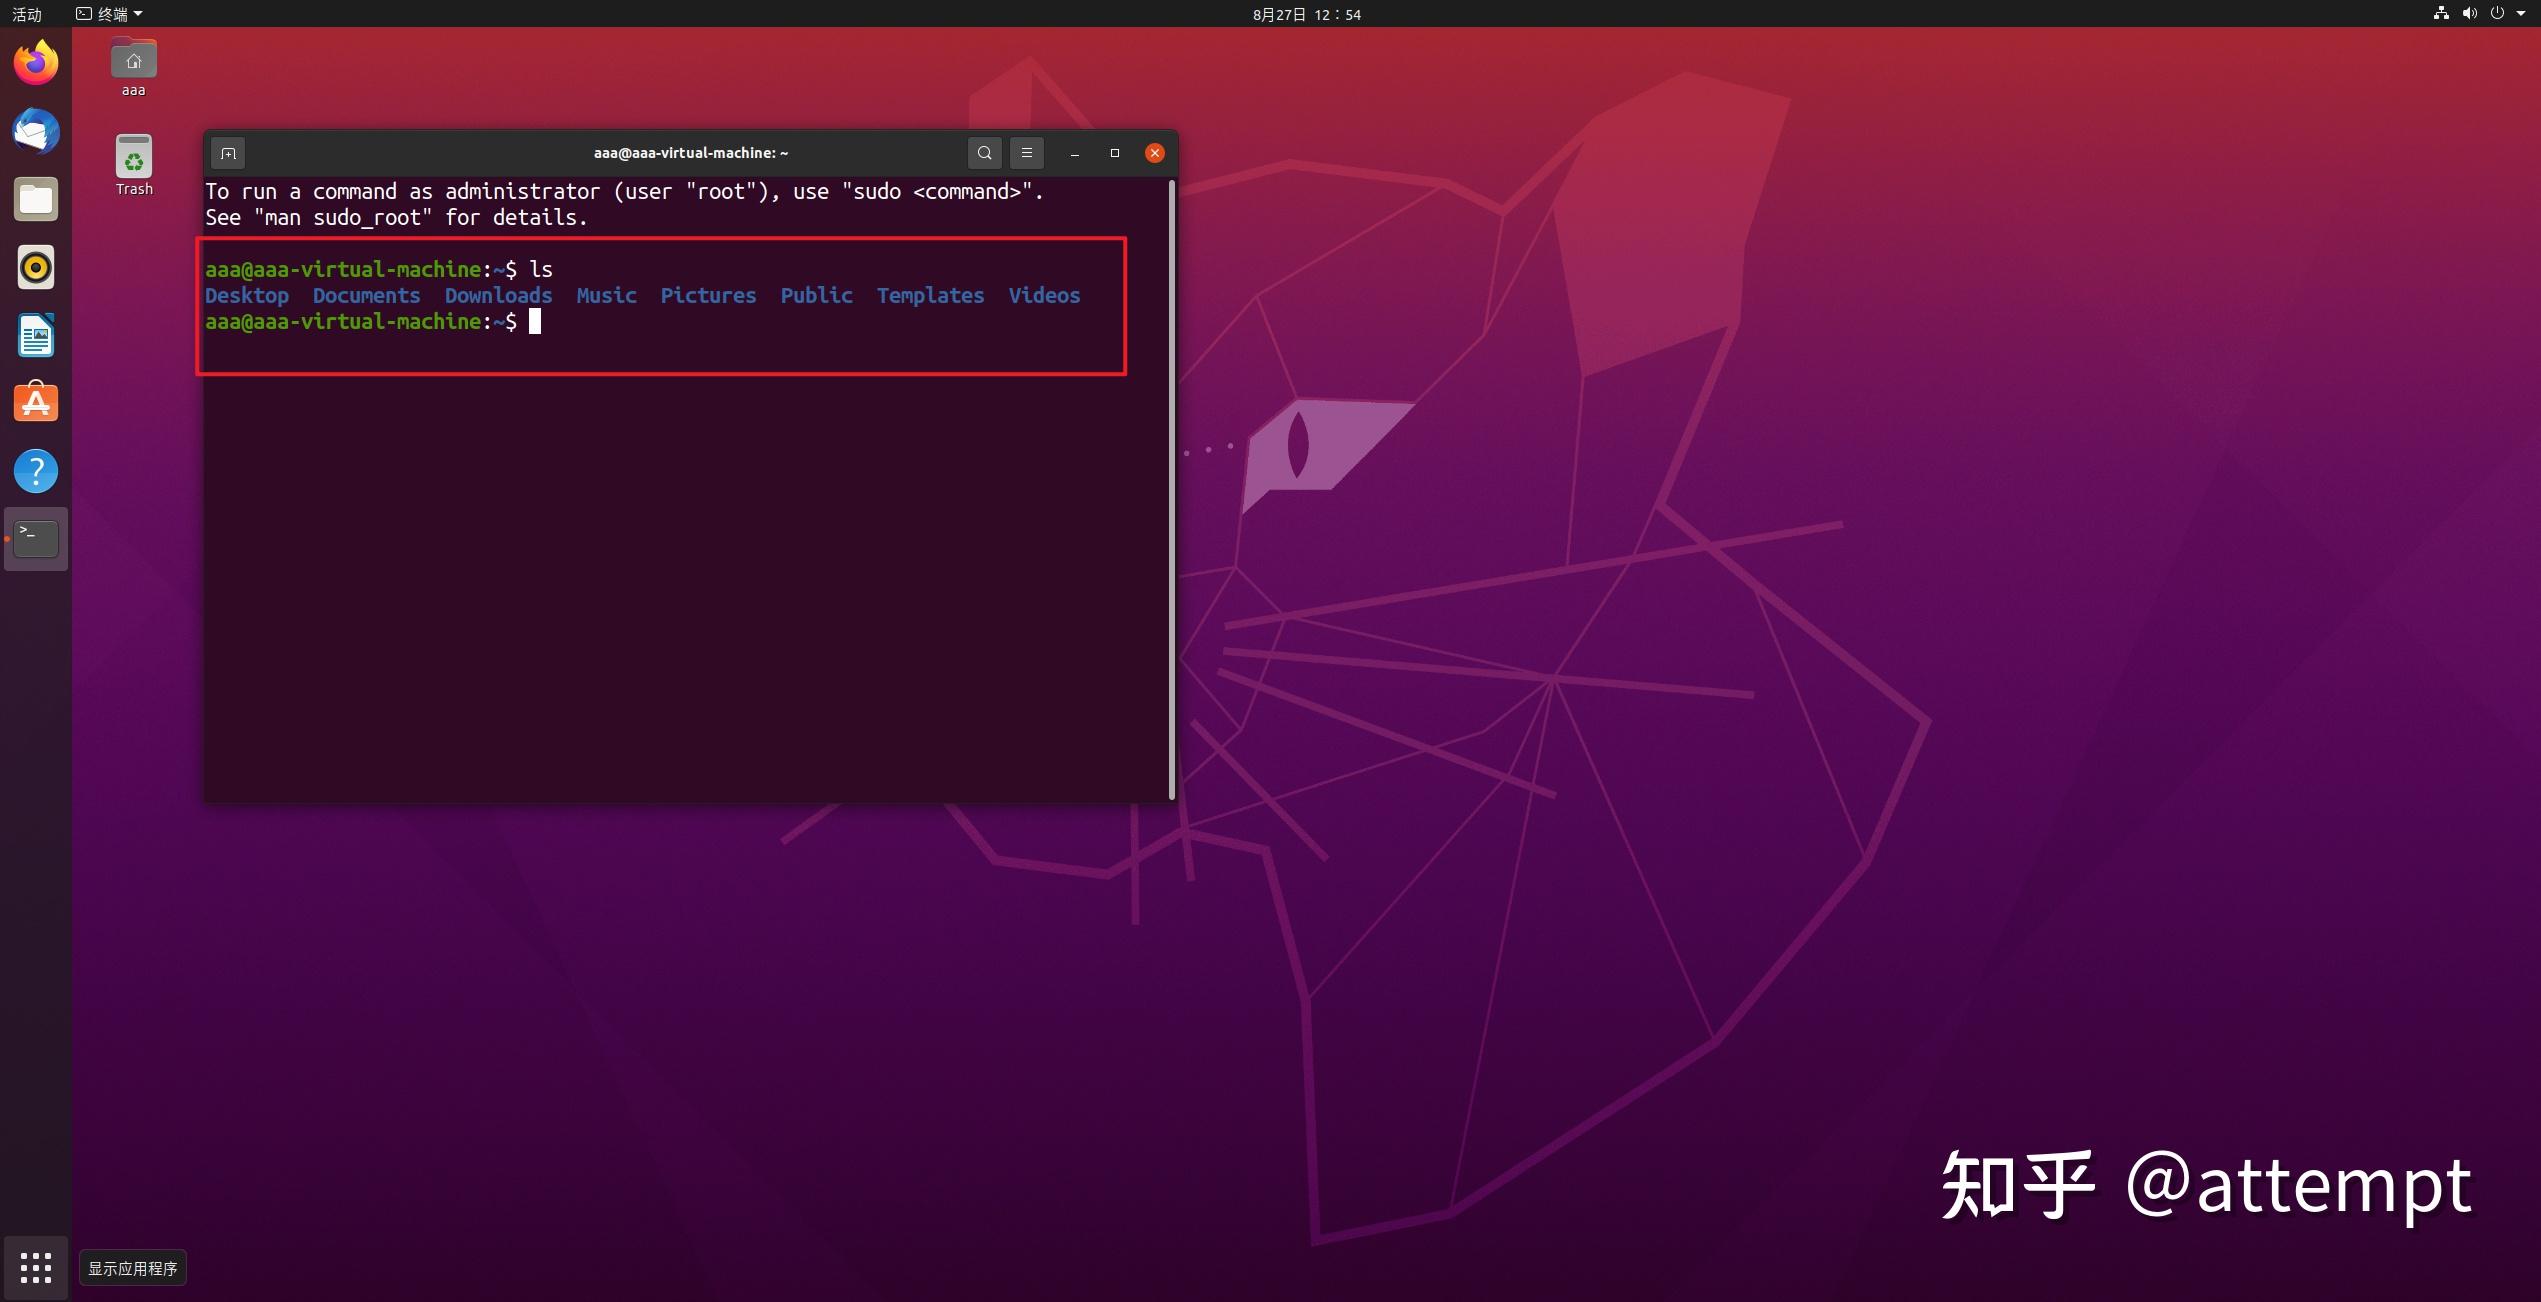Screen dimensions: 2541x1302
Task: Open the date and time calendar
Action: [1306, 14]
